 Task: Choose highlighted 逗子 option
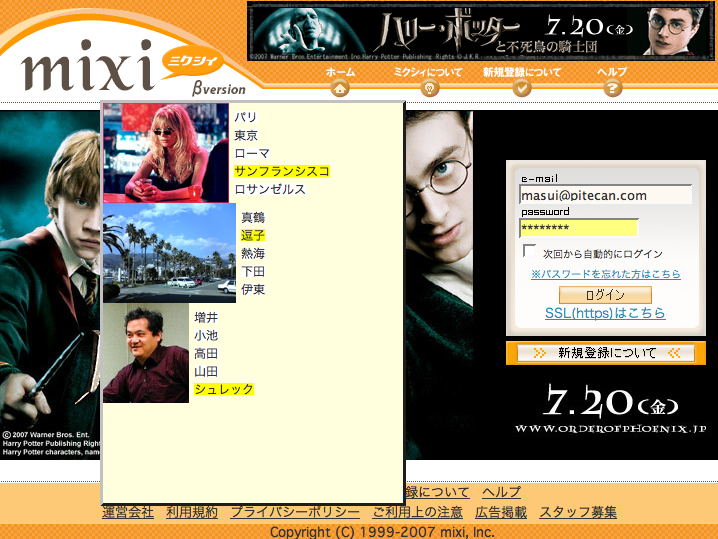pos(253,235)
